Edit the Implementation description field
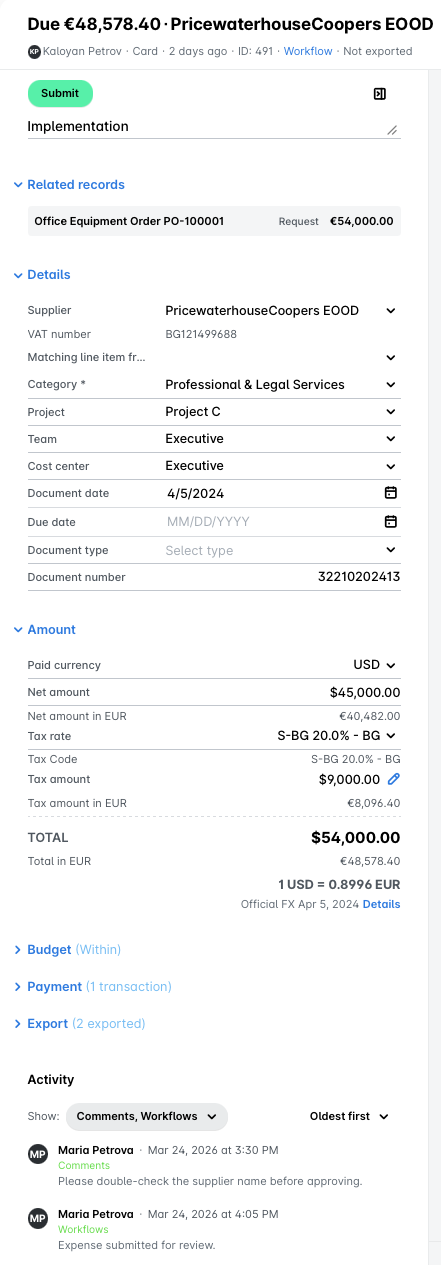 pyautogui.click(x=214, y=127)
